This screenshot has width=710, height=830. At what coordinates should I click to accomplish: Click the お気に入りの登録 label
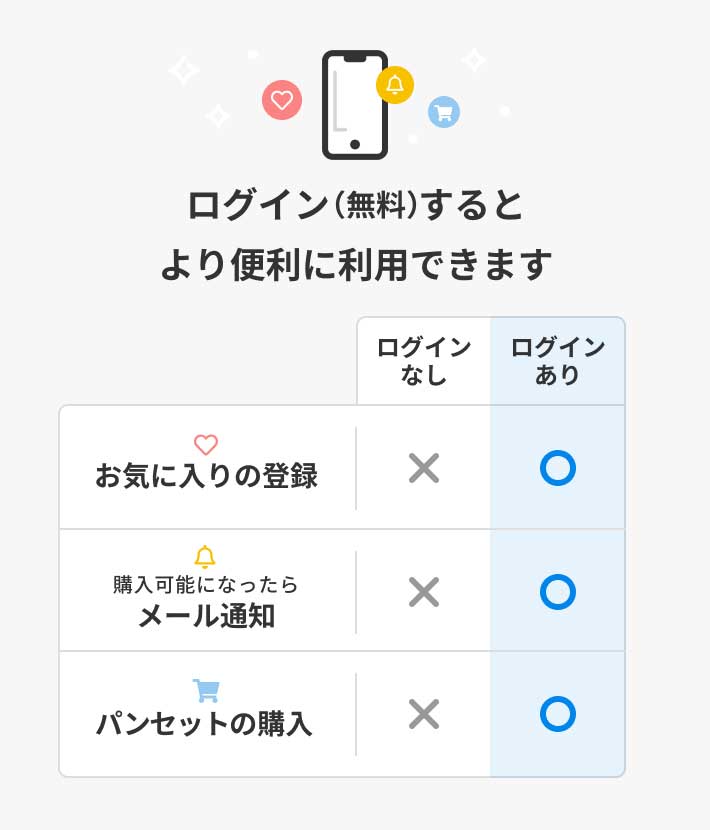pyautogui.click(x=206, y=476)
